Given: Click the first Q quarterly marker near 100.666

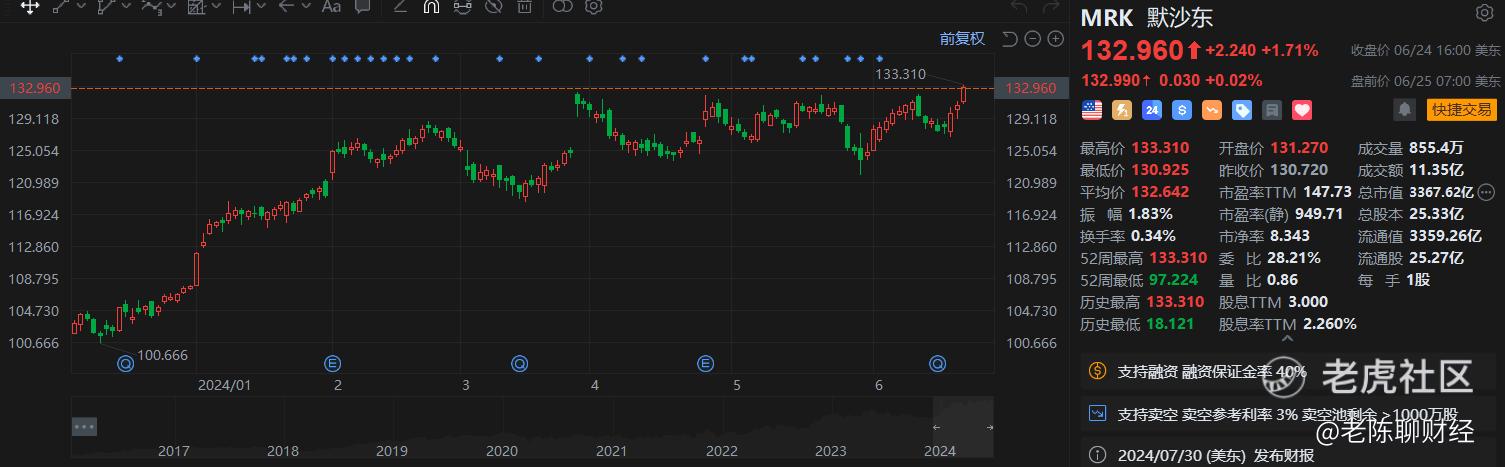Looking at the screenshot, I should pyautogui.click(x=126, y=362).
